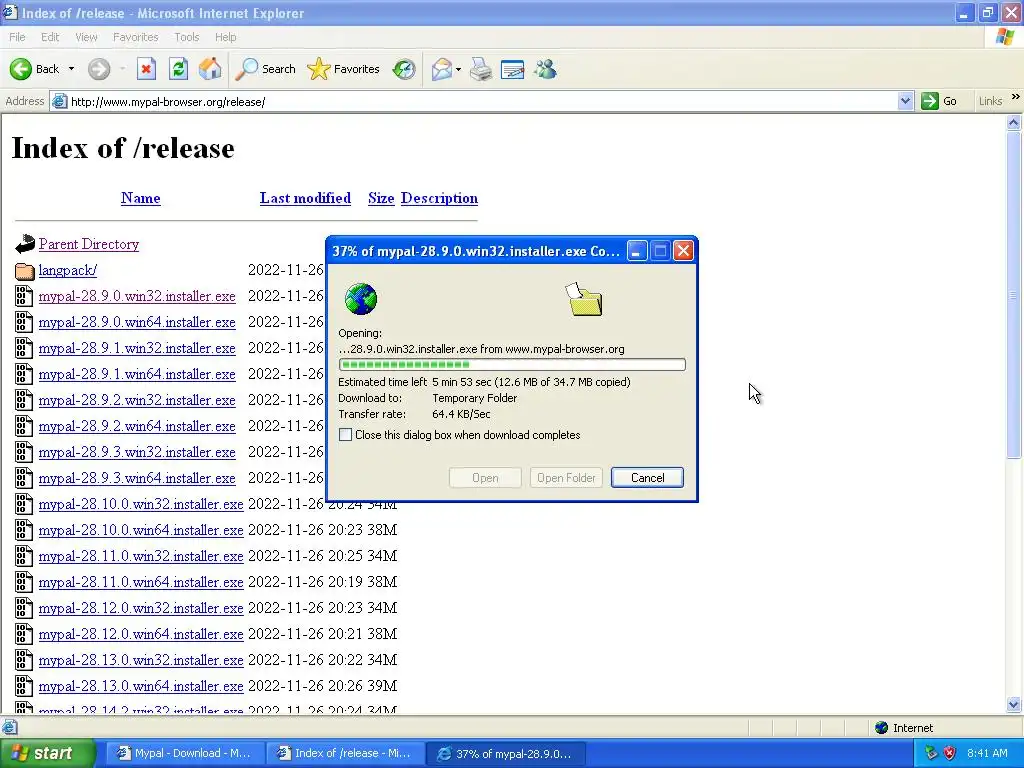Refresh the page with green arrows icon
This screenshot has height=768, width=1024.
(178, 69)
